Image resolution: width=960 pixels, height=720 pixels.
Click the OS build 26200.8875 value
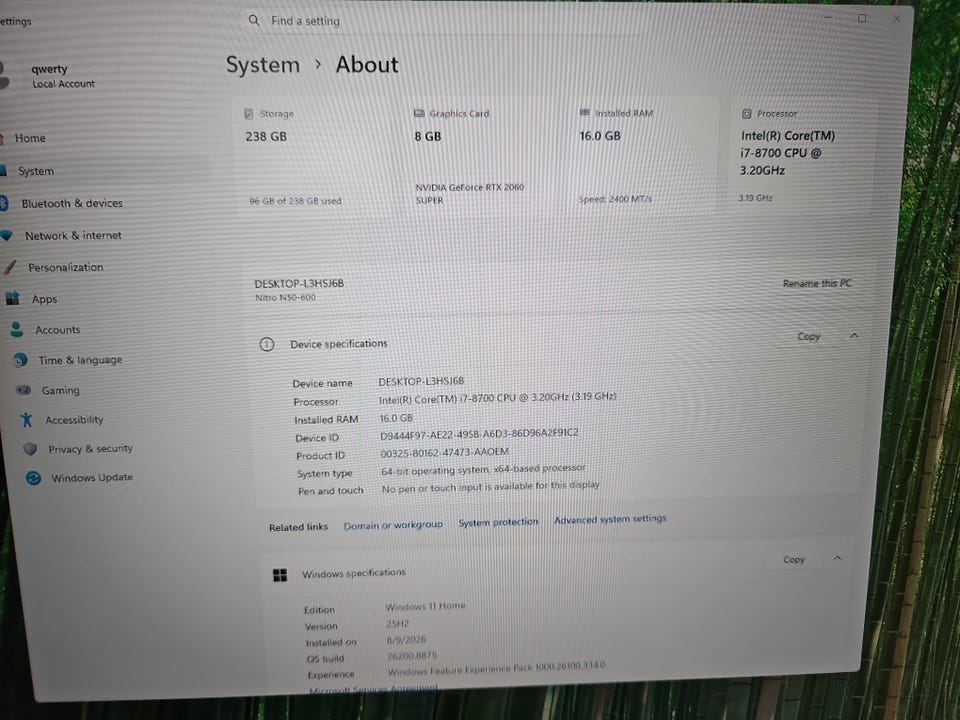pyautogui.click(x=412, y=655)
